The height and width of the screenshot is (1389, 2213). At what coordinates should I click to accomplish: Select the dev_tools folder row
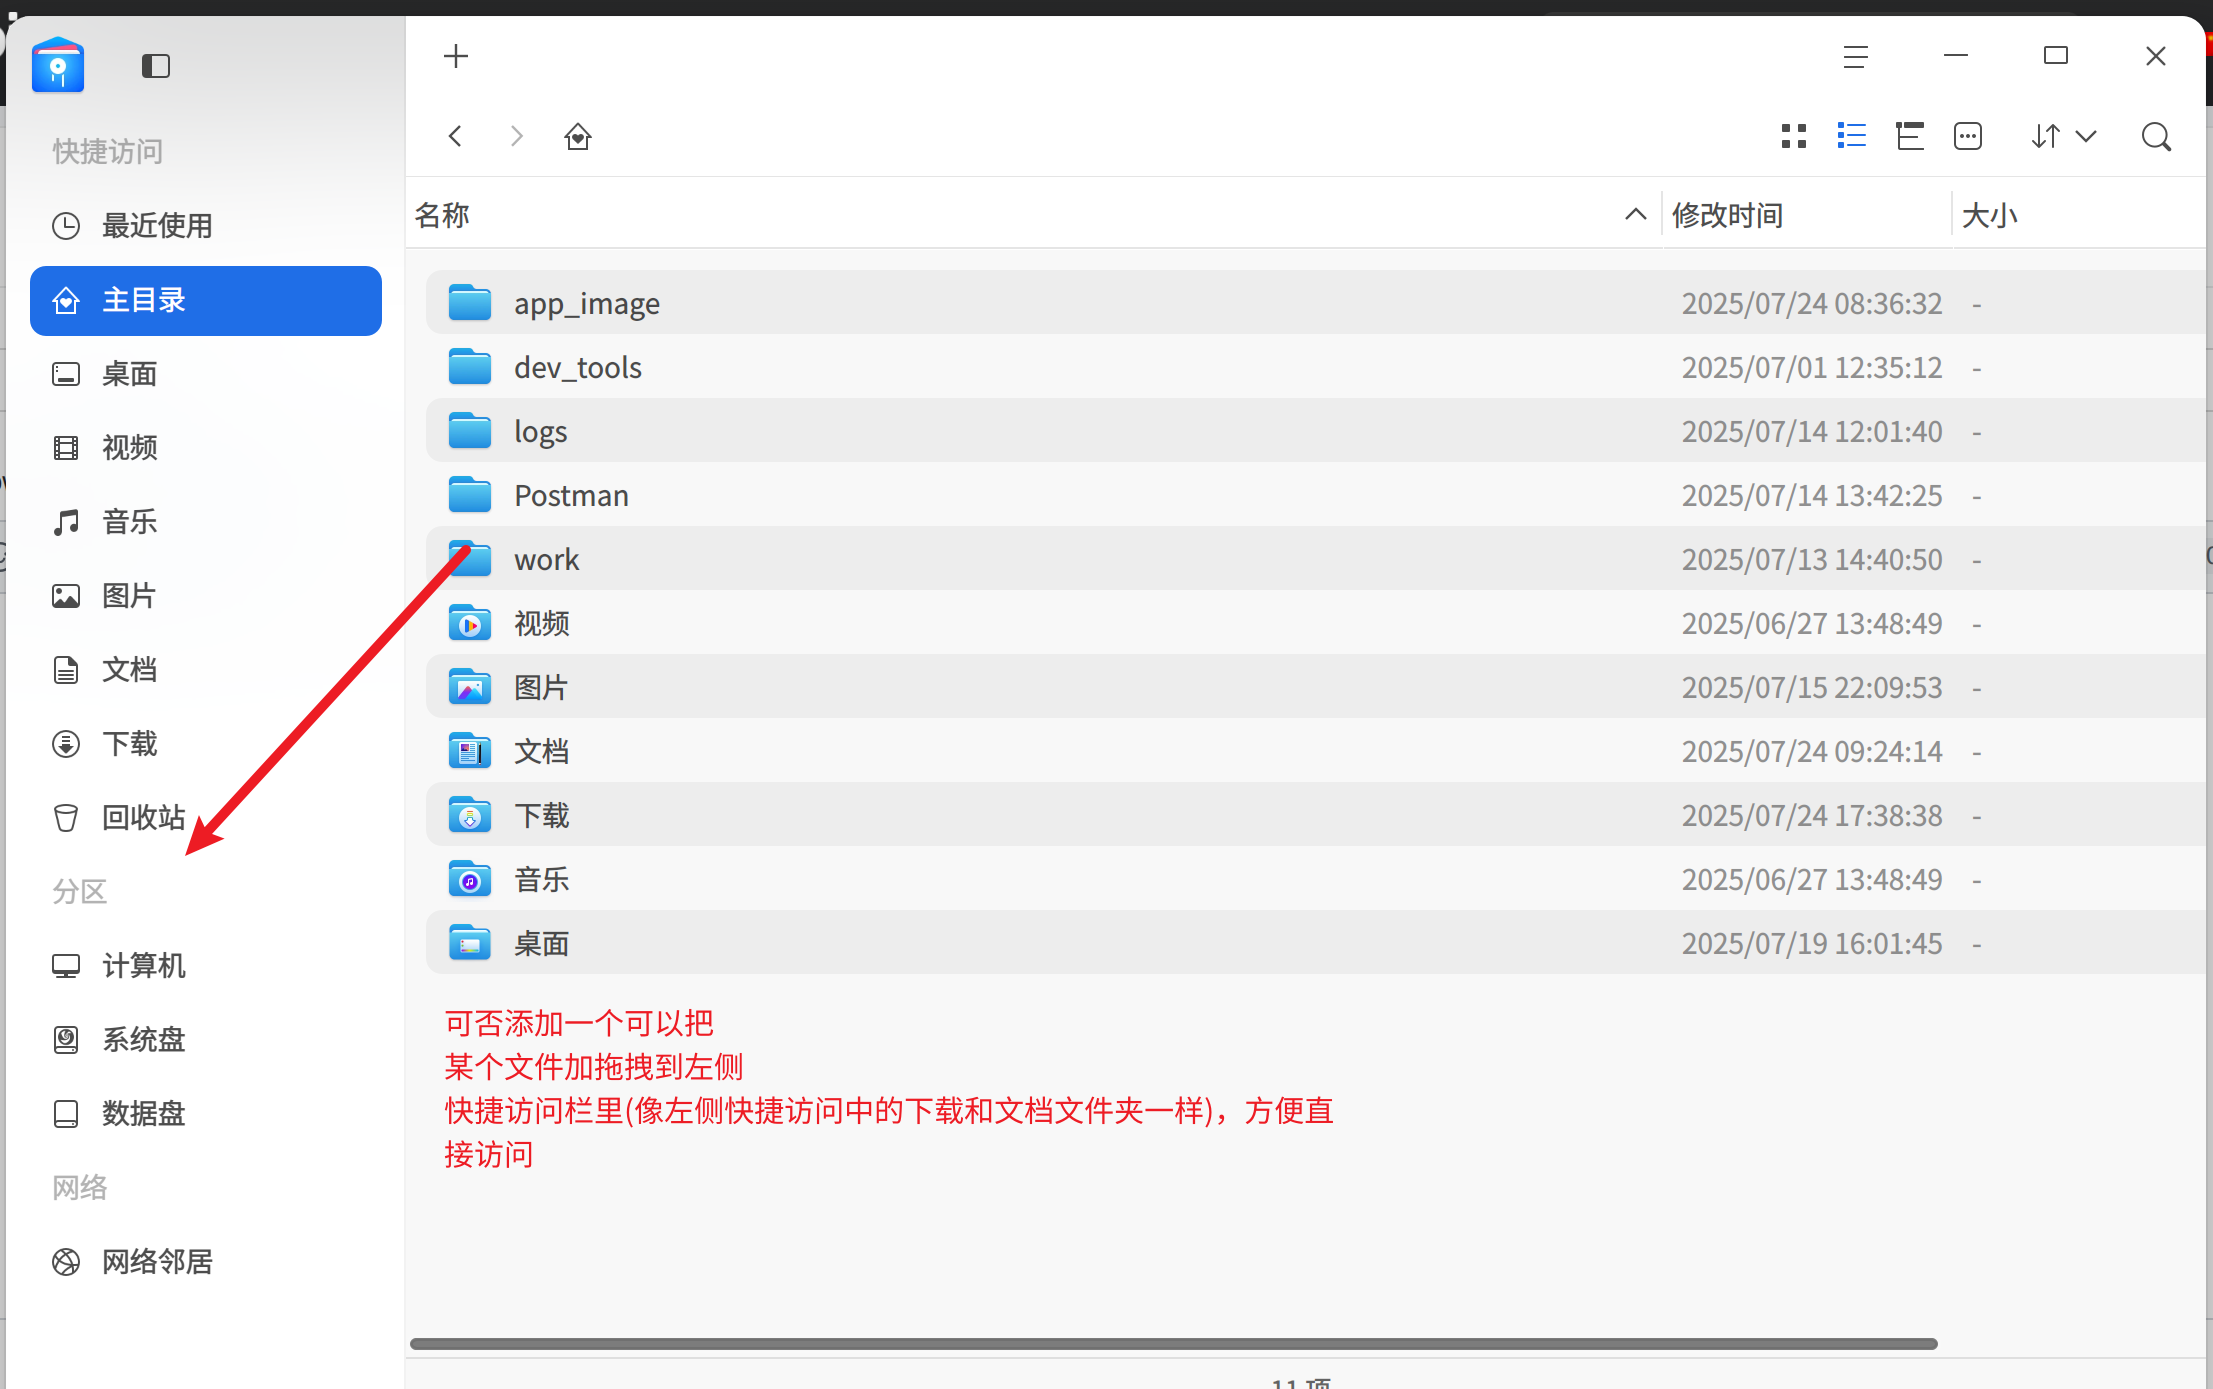point(1315,367)
